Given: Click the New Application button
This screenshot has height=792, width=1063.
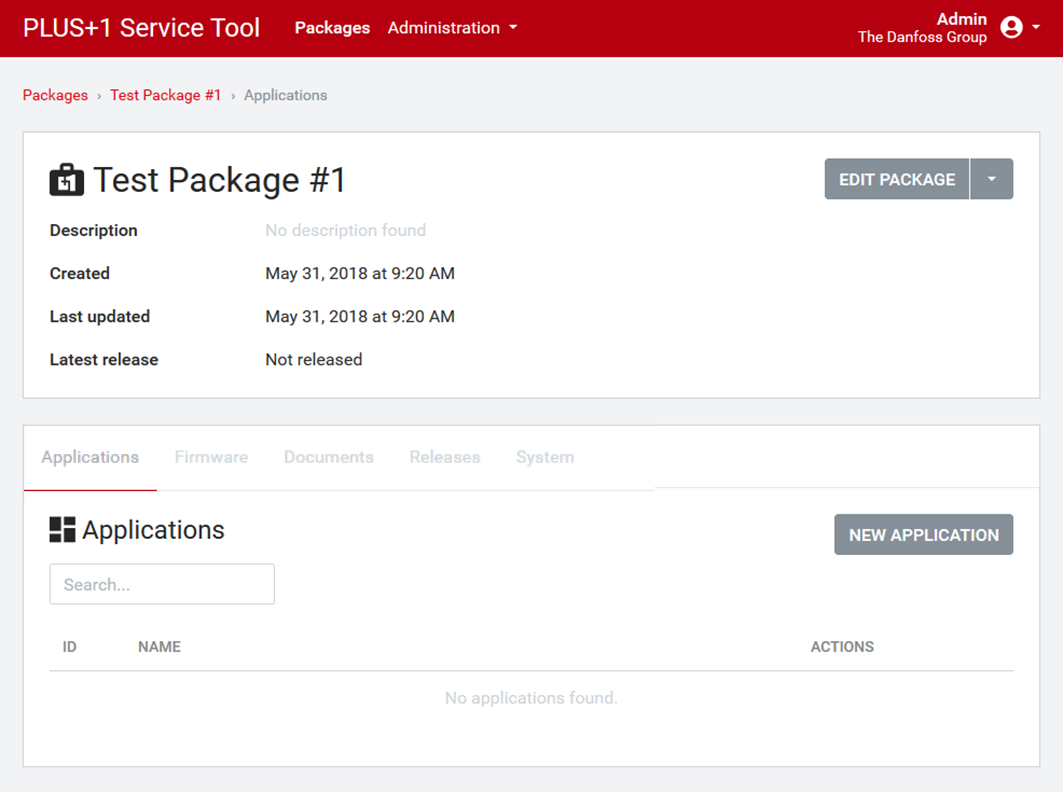Looking at the screenshot, I should coord(923,534).
